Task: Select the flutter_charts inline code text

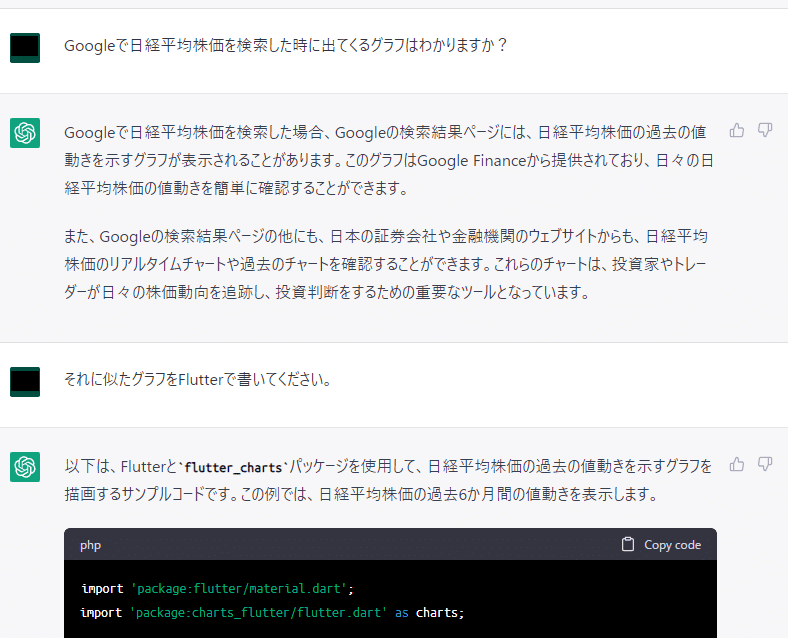Action: click(x=233, y=468)
